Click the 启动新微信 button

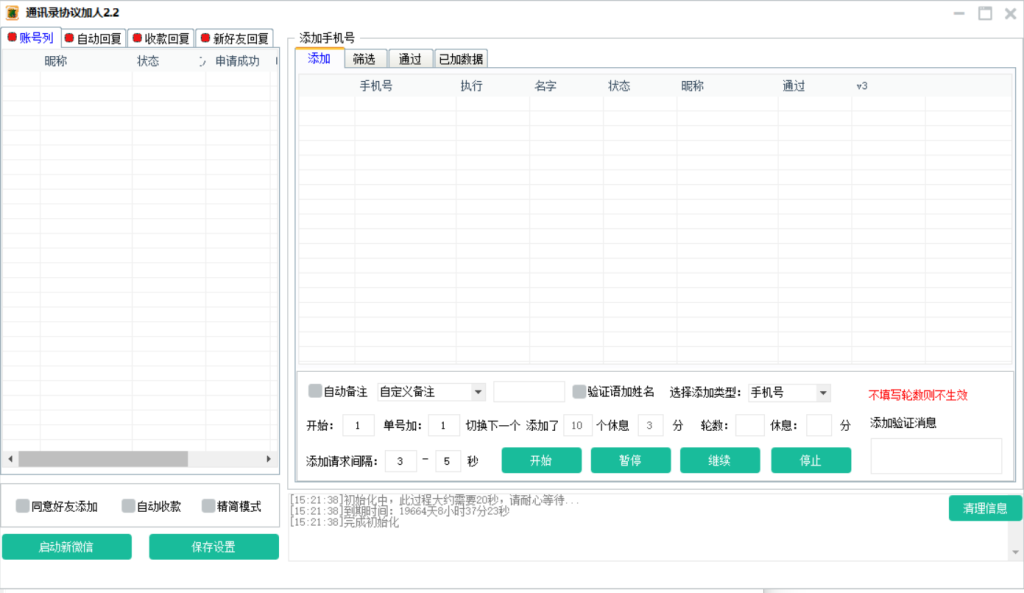point(66,547)
